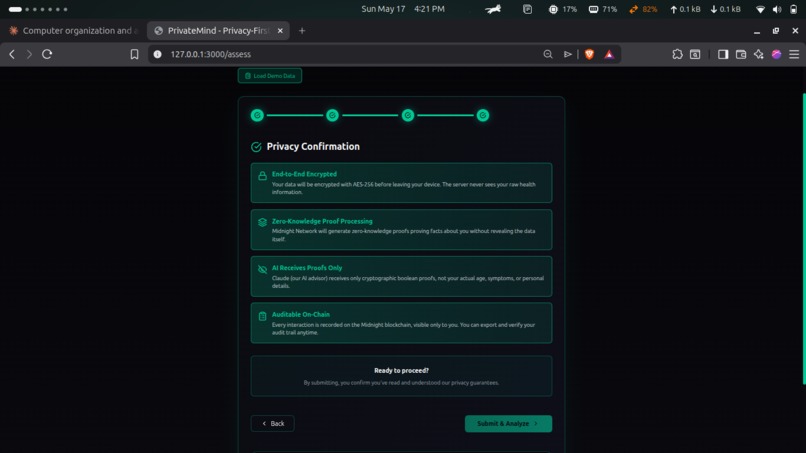
Task: Switch to the Computer organization tab
Action: tap(73, 31)
